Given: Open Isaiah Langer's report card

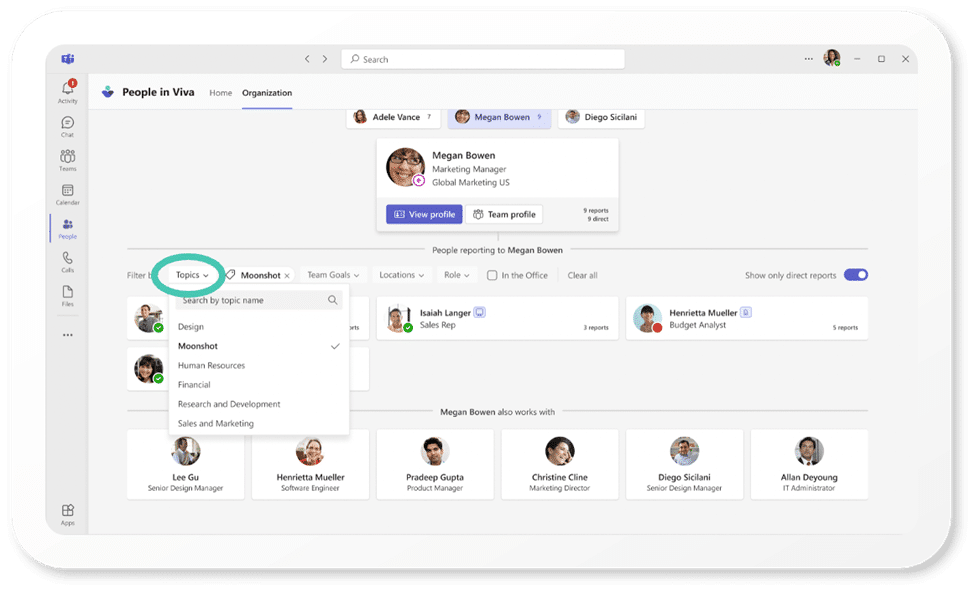Looking at the screenshot, I should tap(497, 318).
